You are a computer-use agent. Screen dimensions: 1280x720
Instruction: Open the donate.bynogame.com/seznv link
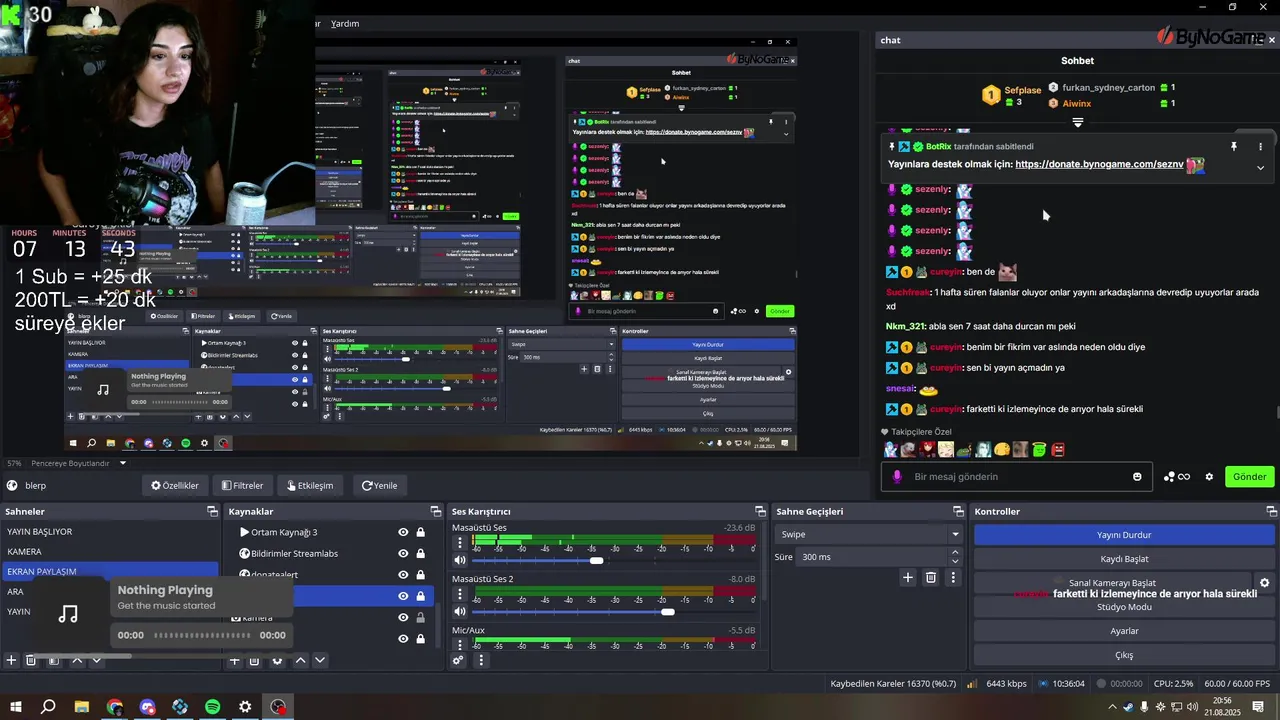click(x=1099, y=164)
